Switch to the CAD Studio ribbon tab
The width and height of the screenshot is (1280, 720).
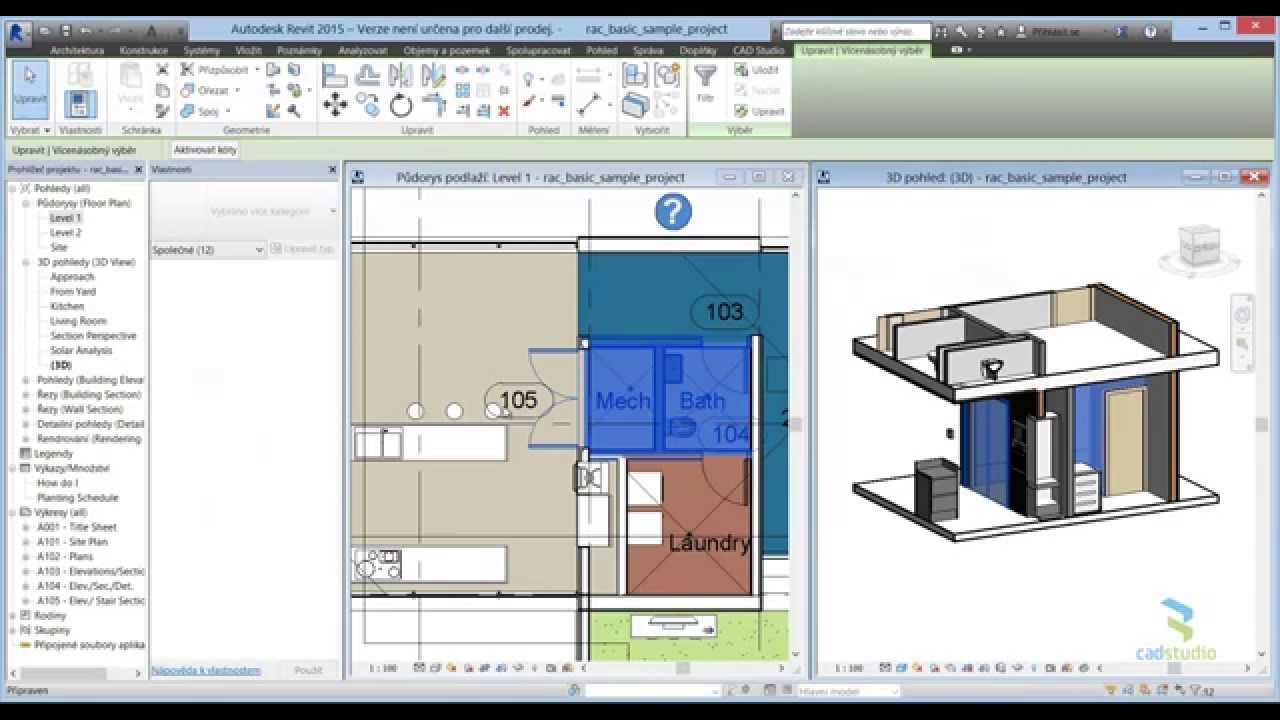[x=758, y=50]
